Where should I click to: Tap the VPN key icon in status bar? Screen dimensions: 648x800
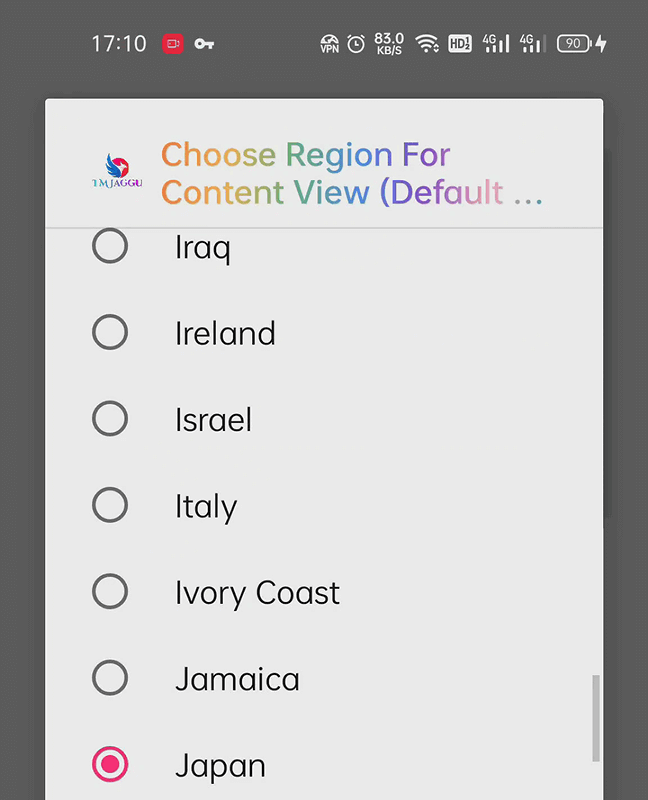pos(204,44)
